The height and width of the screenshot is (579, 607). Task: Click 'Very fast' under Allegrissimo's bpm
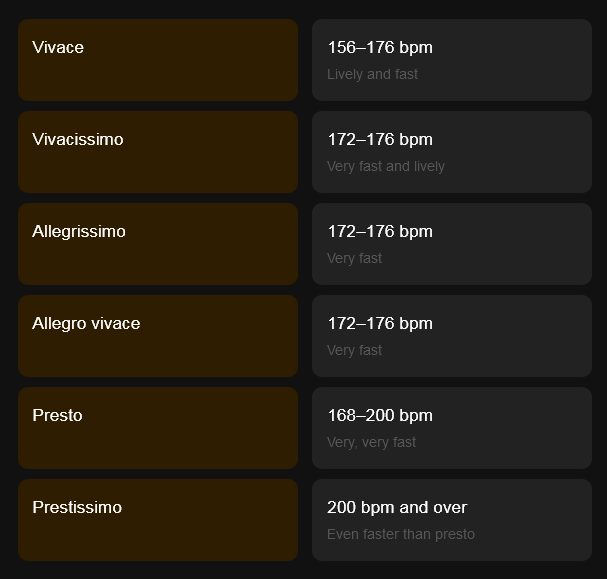[x=354, y=258]
